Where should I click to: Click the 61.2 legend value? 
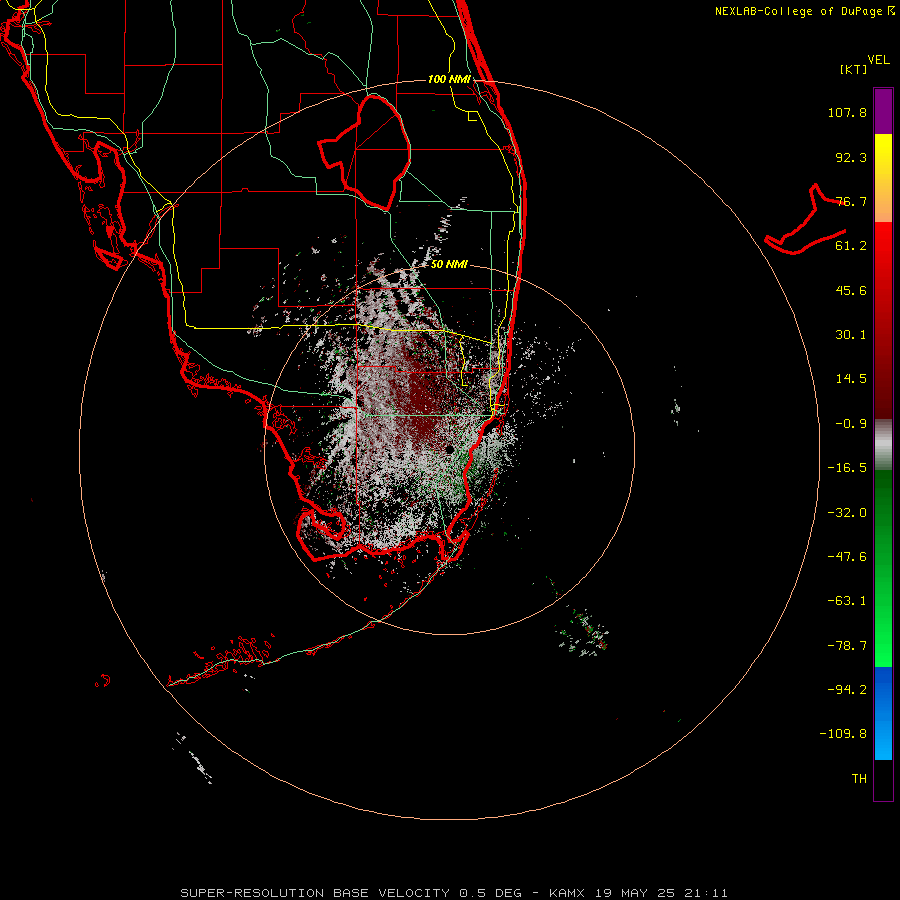[851, 246]
